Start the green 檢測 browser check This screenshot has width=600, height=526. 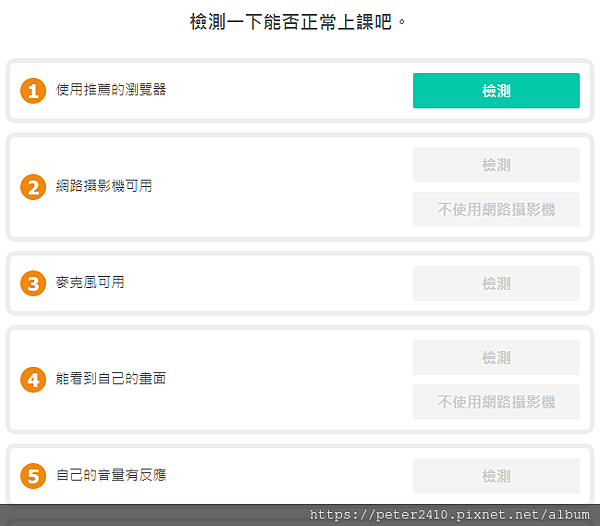pos(496,91)
